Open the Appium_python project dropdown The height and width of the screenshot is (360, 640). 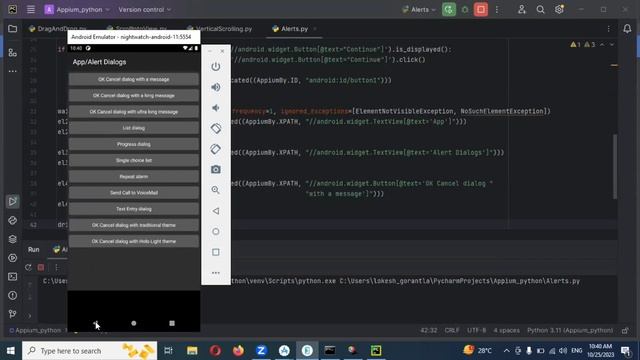click(x=77, y=9)
